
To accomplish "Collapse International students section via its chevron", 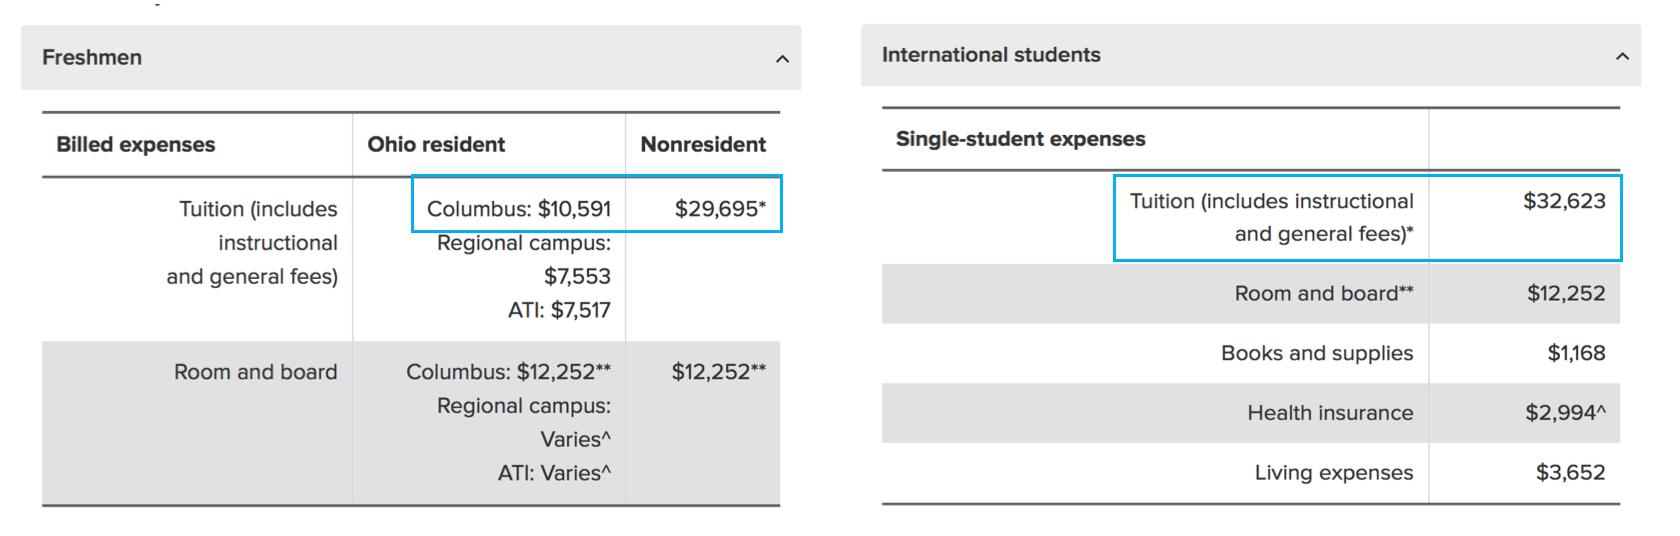I will click(1622, 56).
